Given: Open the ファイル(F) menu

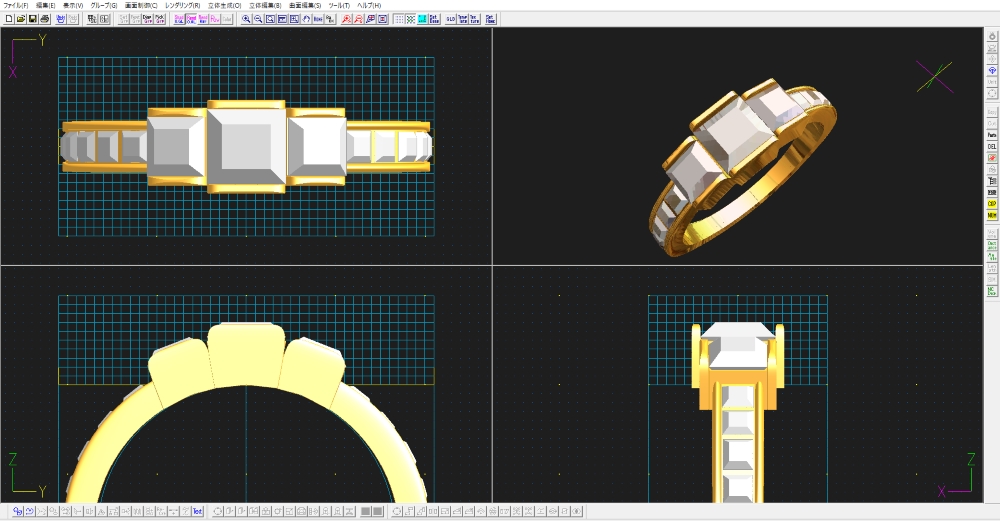Looking at the screenshot, I should [x=16, y=5].
